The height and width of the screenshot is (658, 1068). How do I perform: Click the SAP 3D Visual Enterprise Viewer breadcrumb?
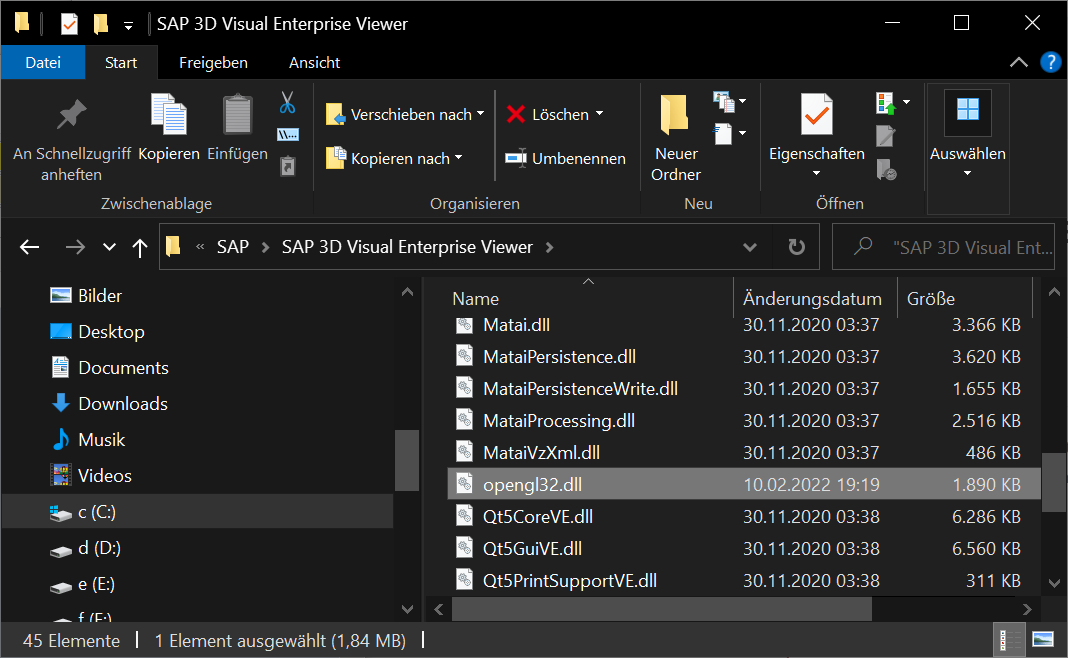point(407,247)
